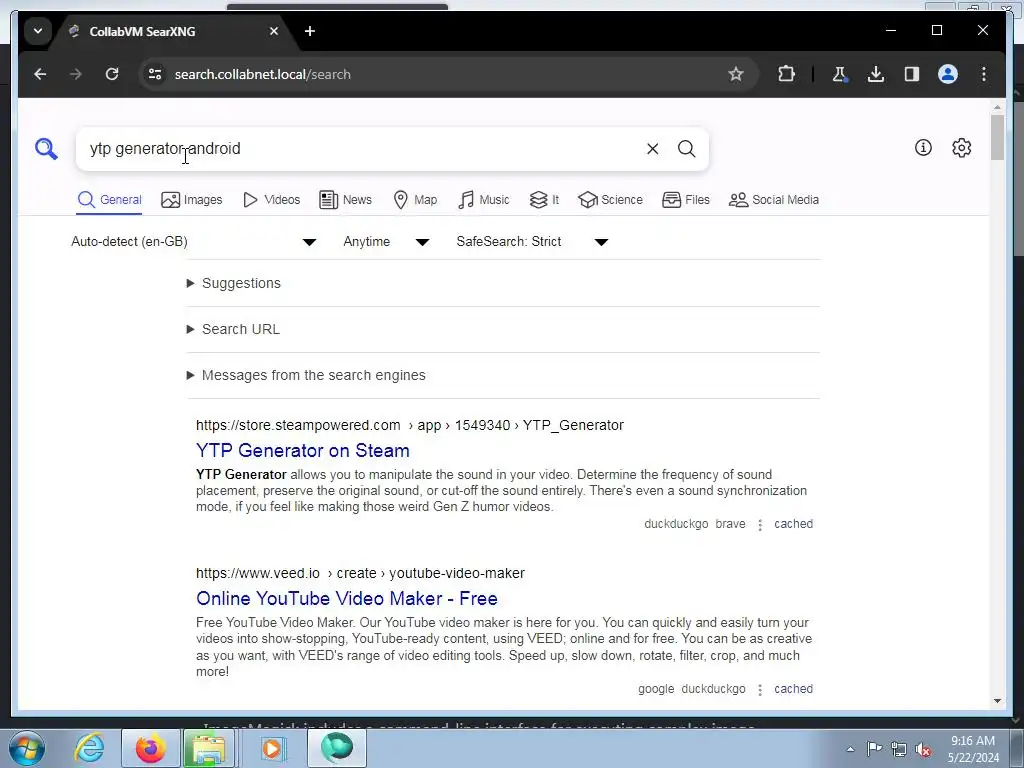Viewport: 1024px width, 768px height.
Task: Open Online YouTube Video Maker result
Action: click(347, 599)
